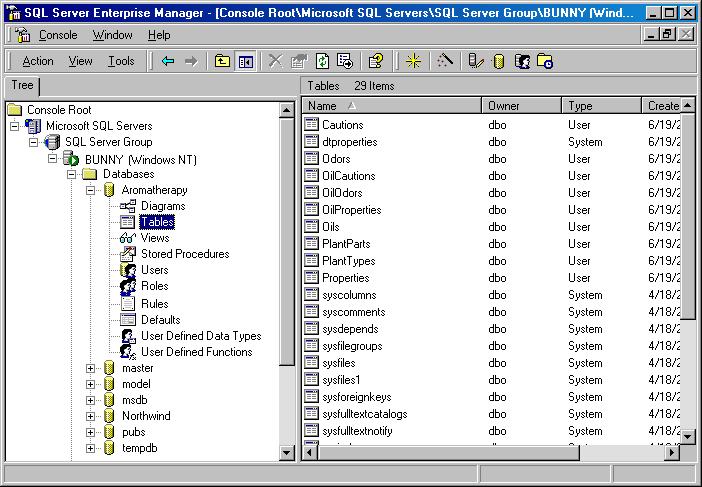
Task: Click the Properties toolbar icon
Action: 299,61
